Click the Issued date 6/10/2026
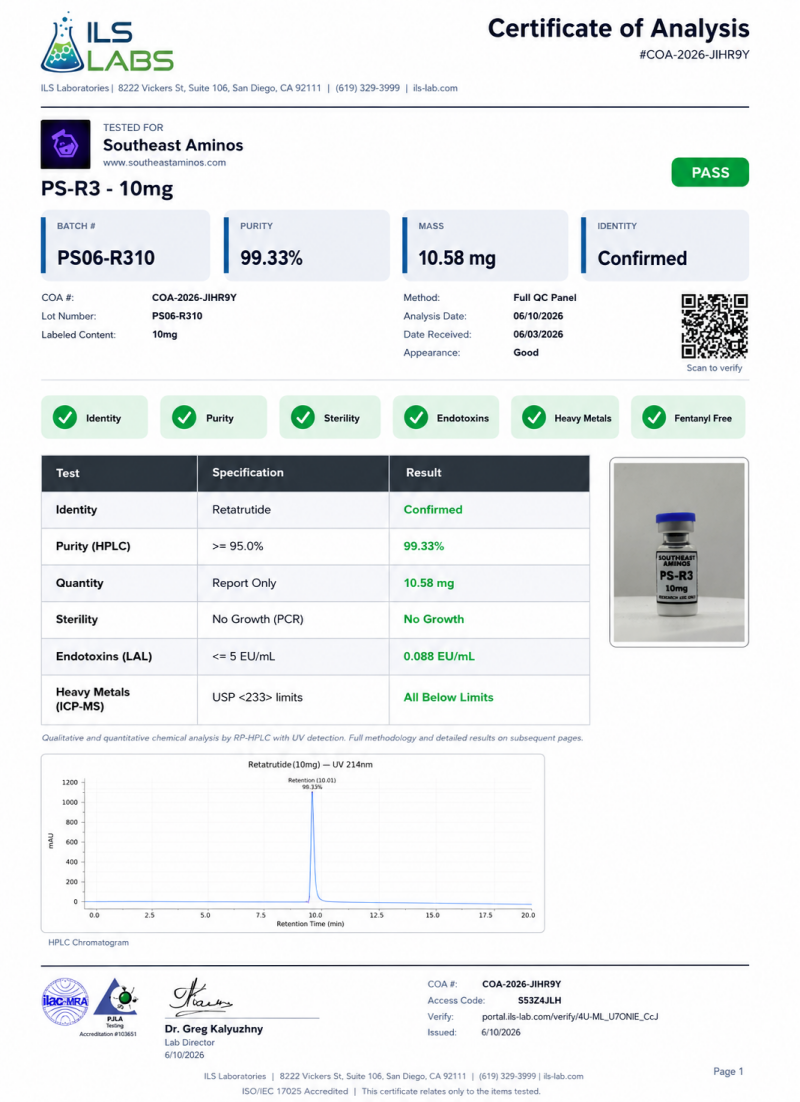The image size is (800, 1102). pos(501,1032)
